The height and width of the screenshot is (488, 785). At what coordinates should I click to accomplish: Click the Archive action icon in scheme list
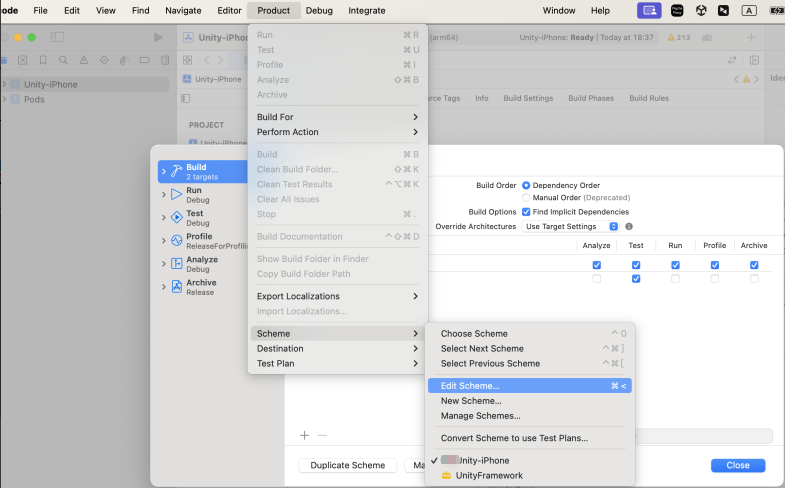177,287
